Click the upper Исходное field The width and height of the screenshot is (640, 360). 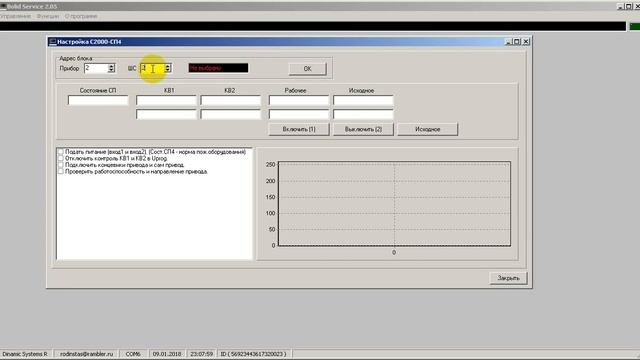(363, 100)
